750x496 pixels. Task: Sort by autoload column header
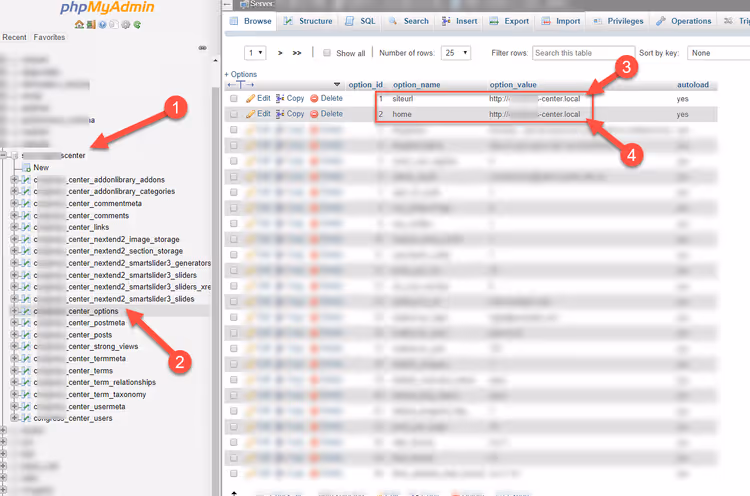pyautogui.click(x=693, y=85)
